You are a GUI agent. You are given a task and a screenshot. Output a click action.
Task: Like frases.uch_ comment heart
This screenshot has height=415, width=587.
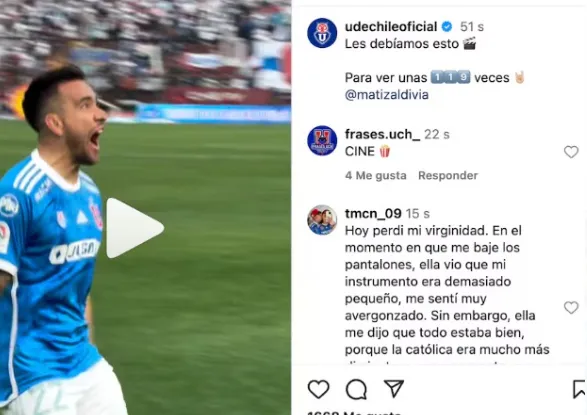pyautogui.click(x=571, y=152)
